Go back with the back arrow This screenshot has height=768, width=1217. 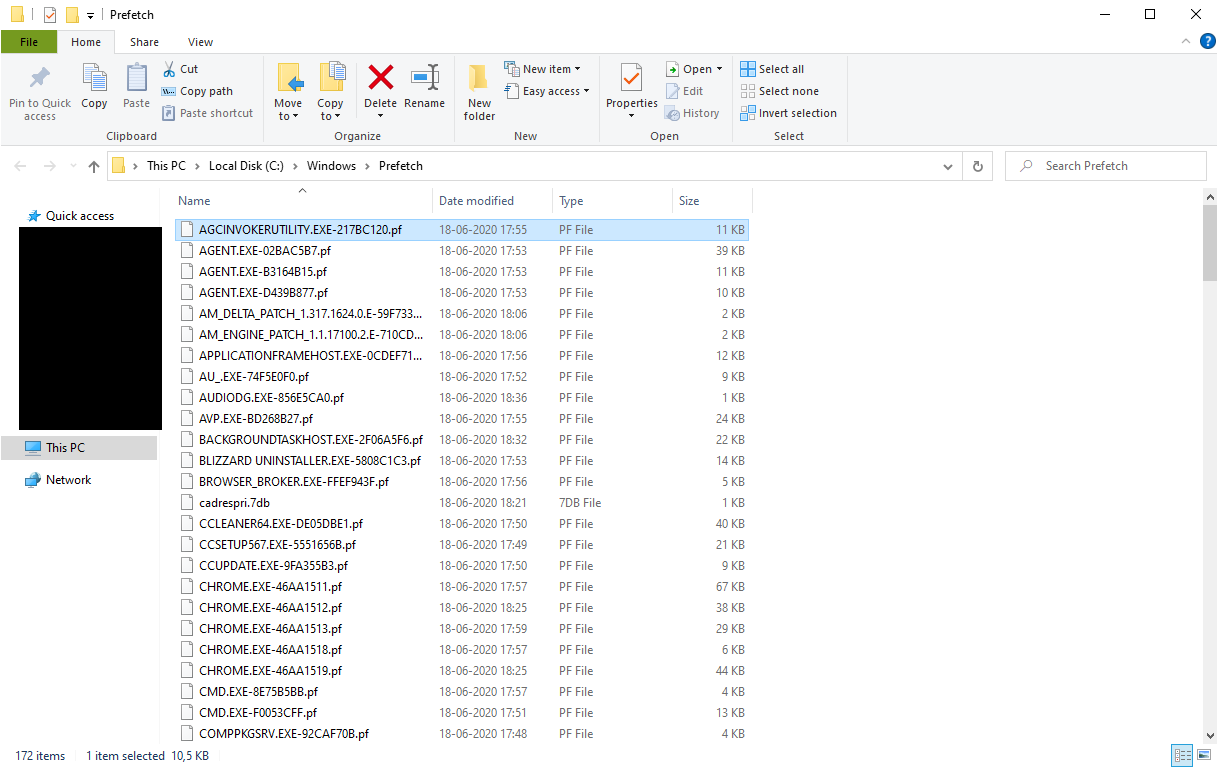click(21, 166)
